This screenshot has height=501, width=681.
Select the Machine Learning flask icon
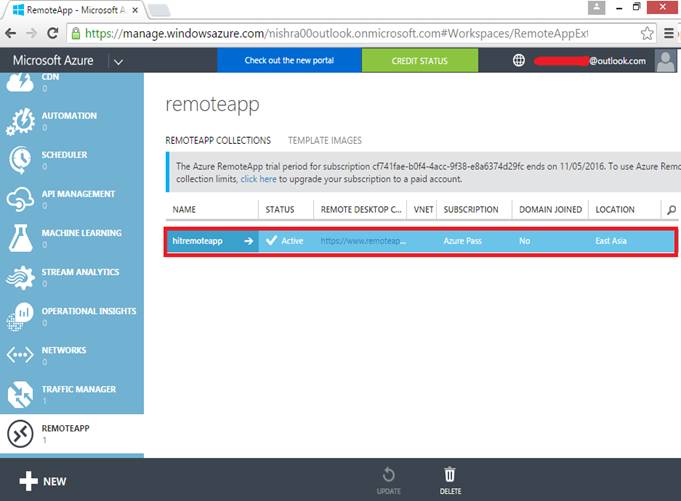[x=20, y=238]
